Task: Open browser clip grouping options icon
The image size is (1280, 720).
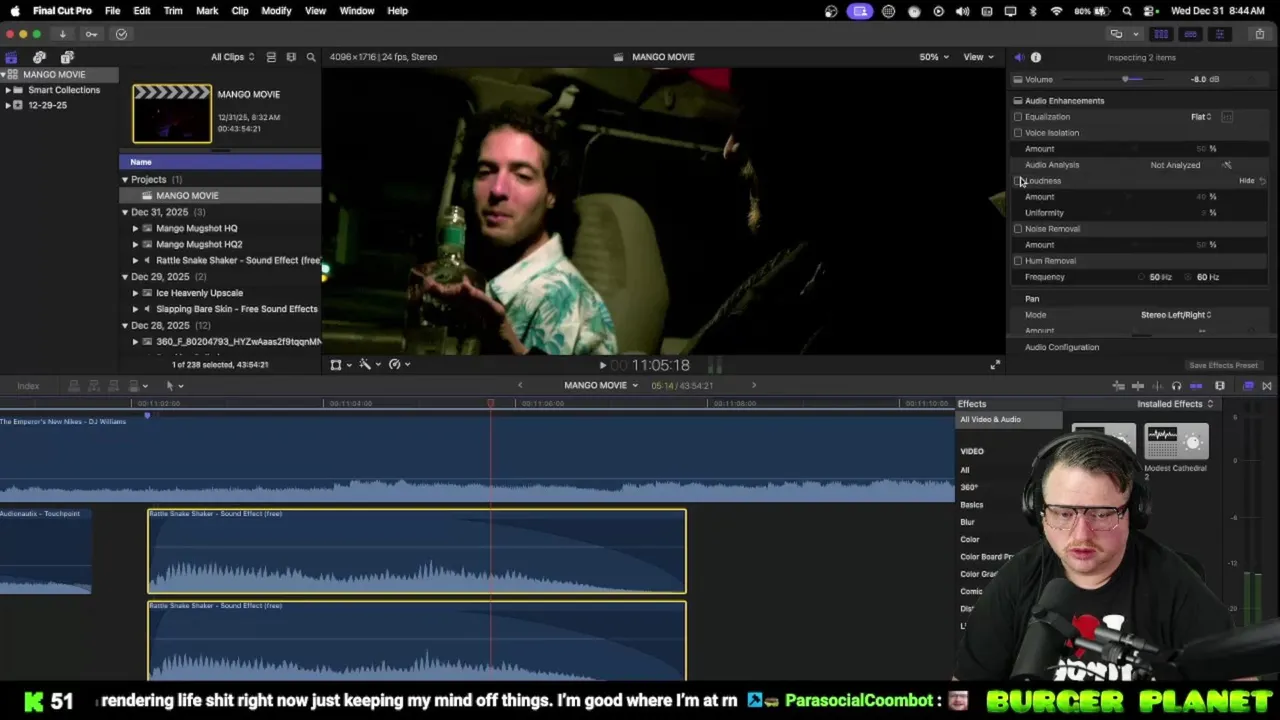Action: pos(291,57)
